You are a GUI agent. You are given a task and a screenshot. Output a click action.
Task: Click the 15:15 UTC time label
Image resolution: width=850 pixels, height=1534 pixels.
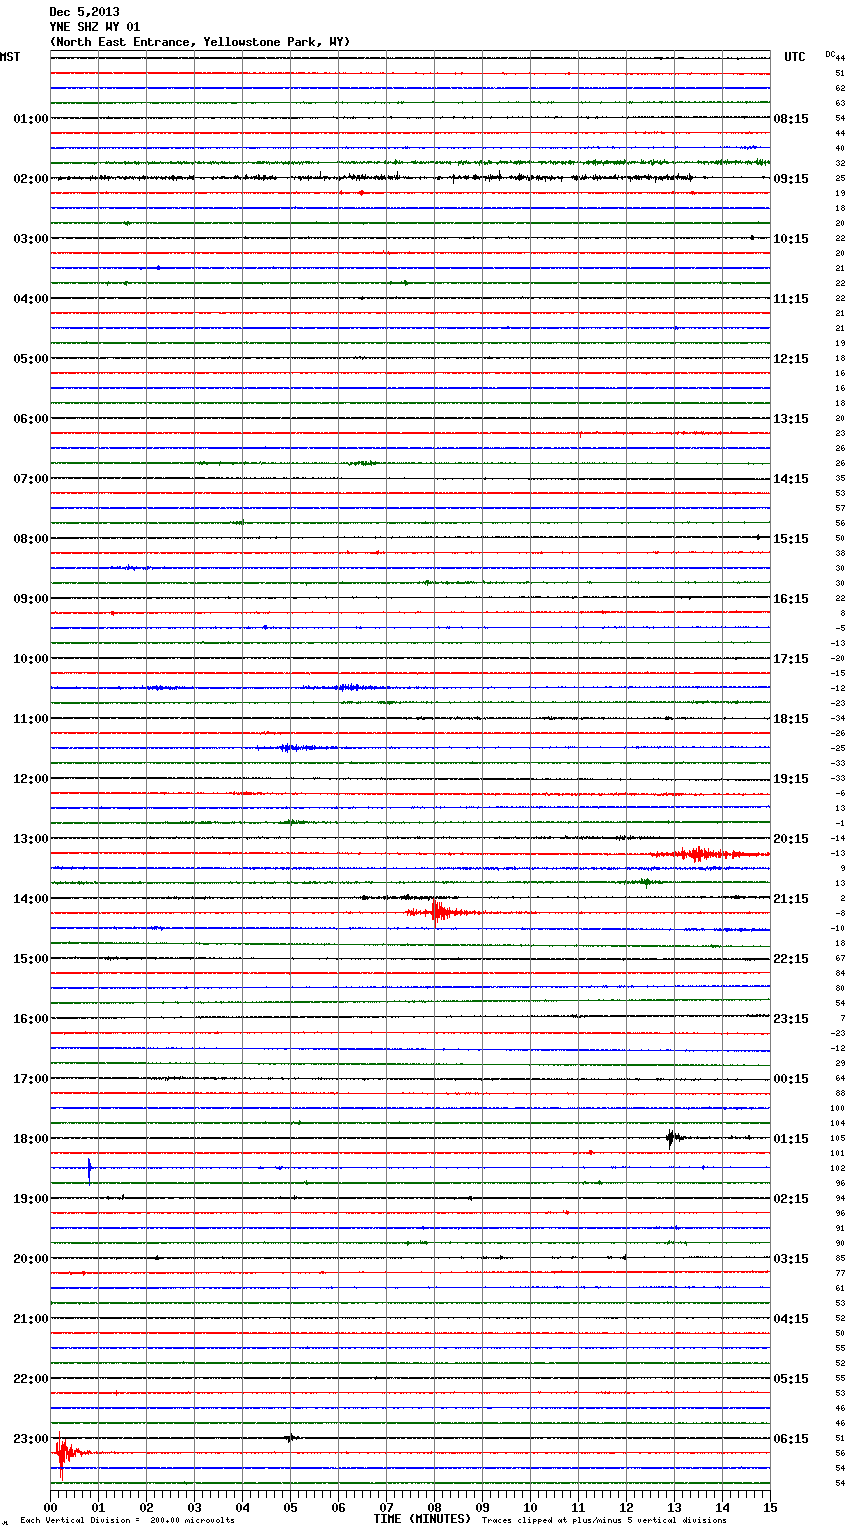(x=791, y=538)
